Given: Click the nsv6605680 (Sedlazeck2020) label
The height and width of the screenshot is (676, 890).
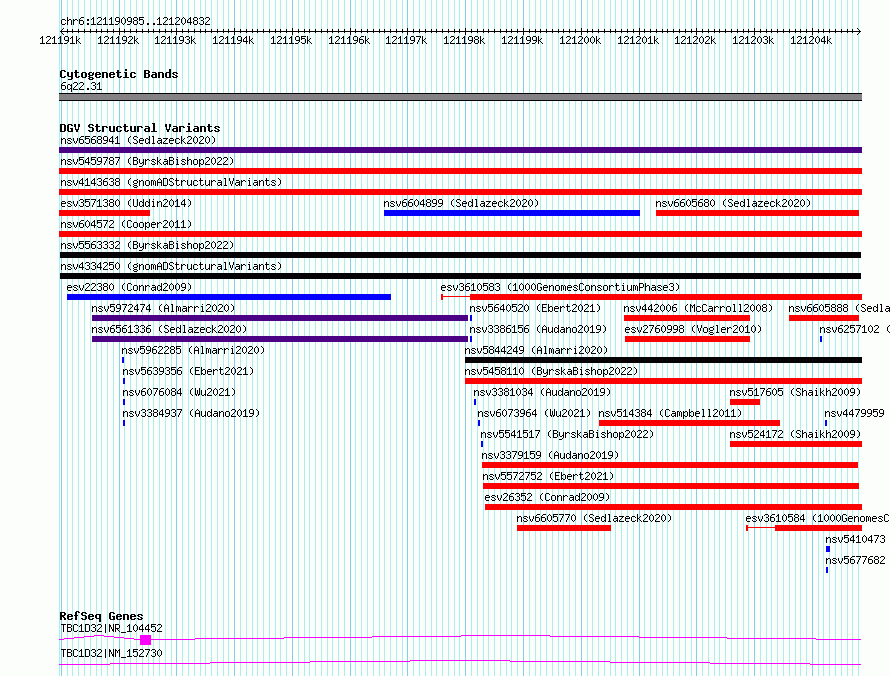Looking at the screenshot, I should [733, 203].
